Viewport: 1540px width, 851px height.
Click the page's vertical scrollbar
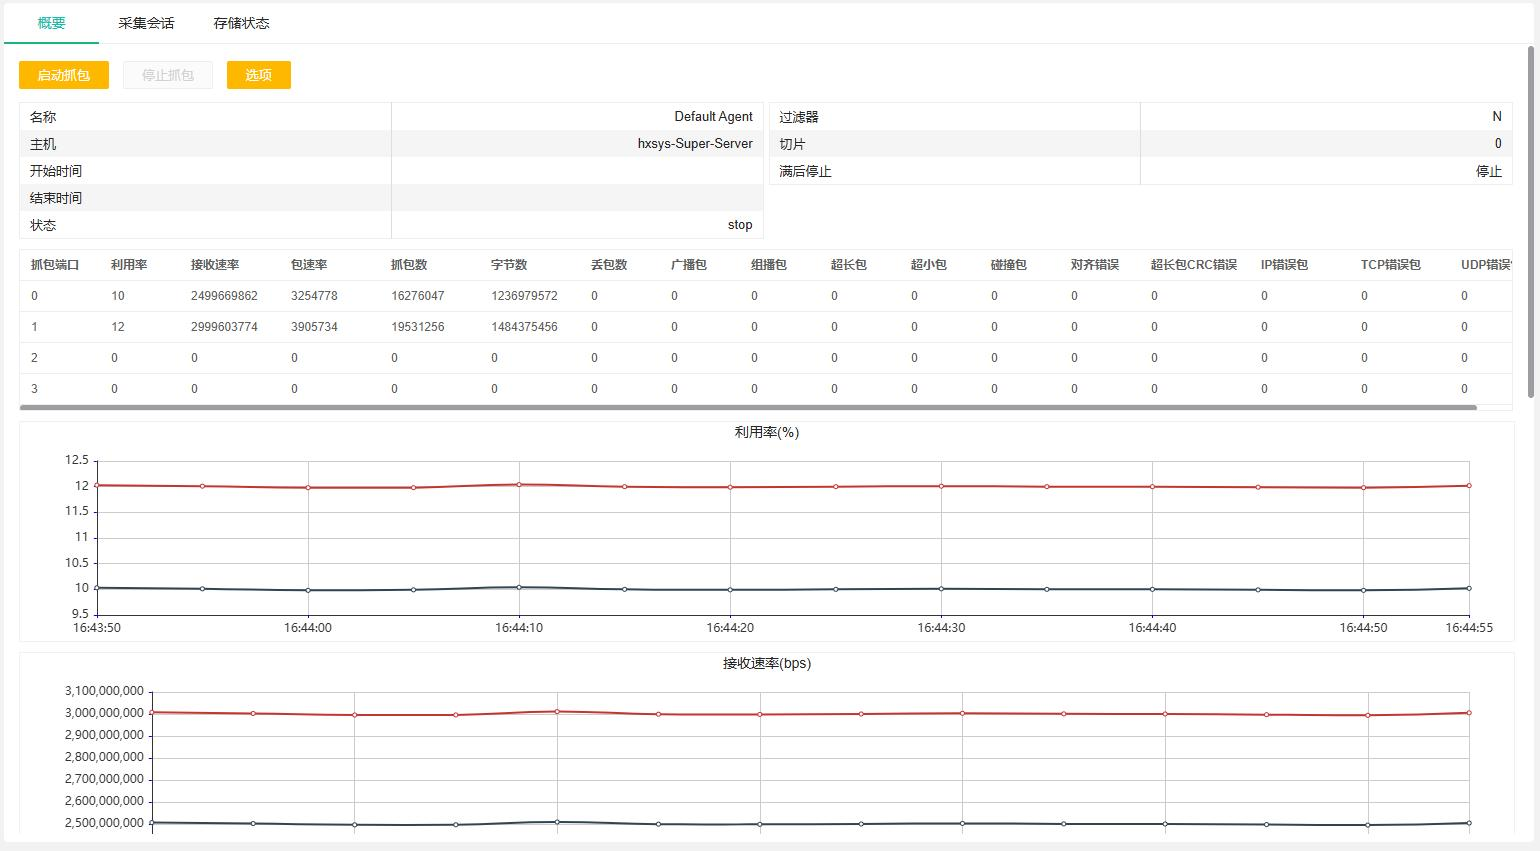pos(1530,222)
